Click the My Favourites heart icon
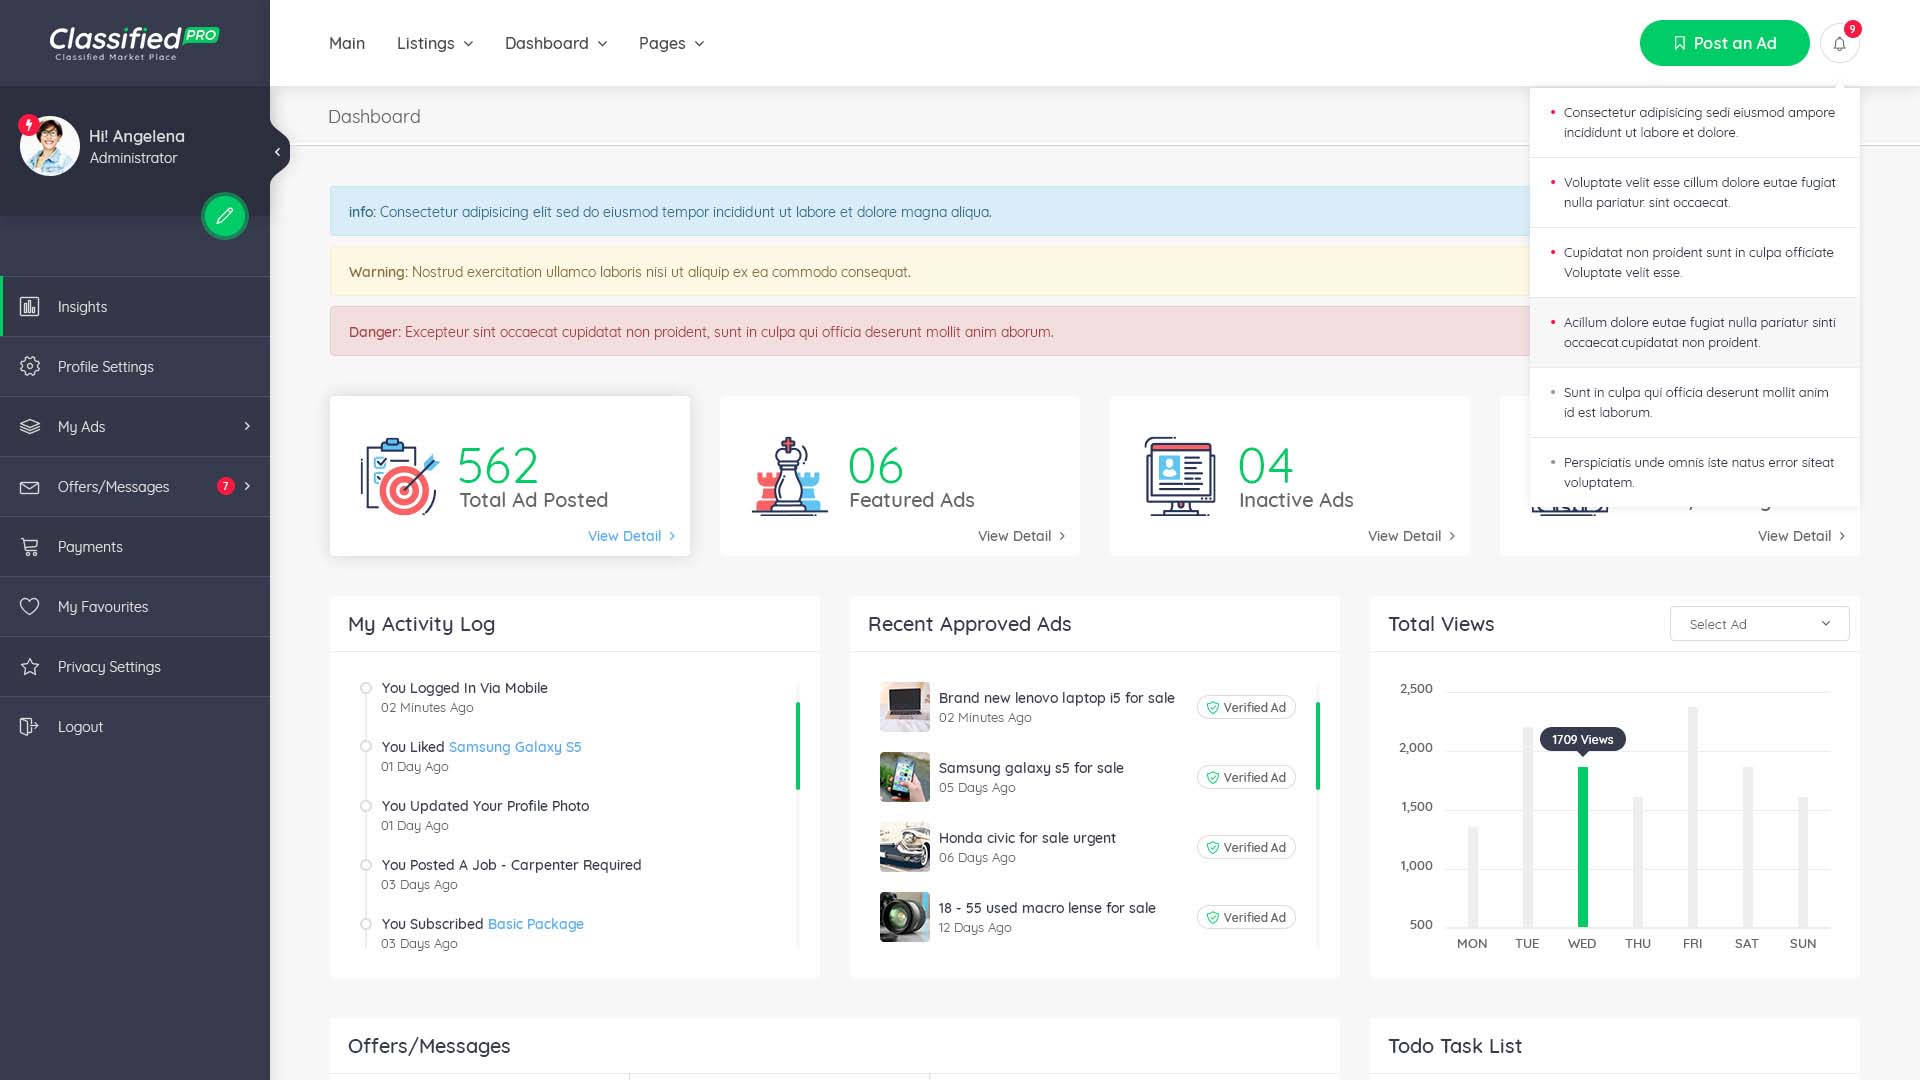 pyautogui.click(x=30, y=607)
